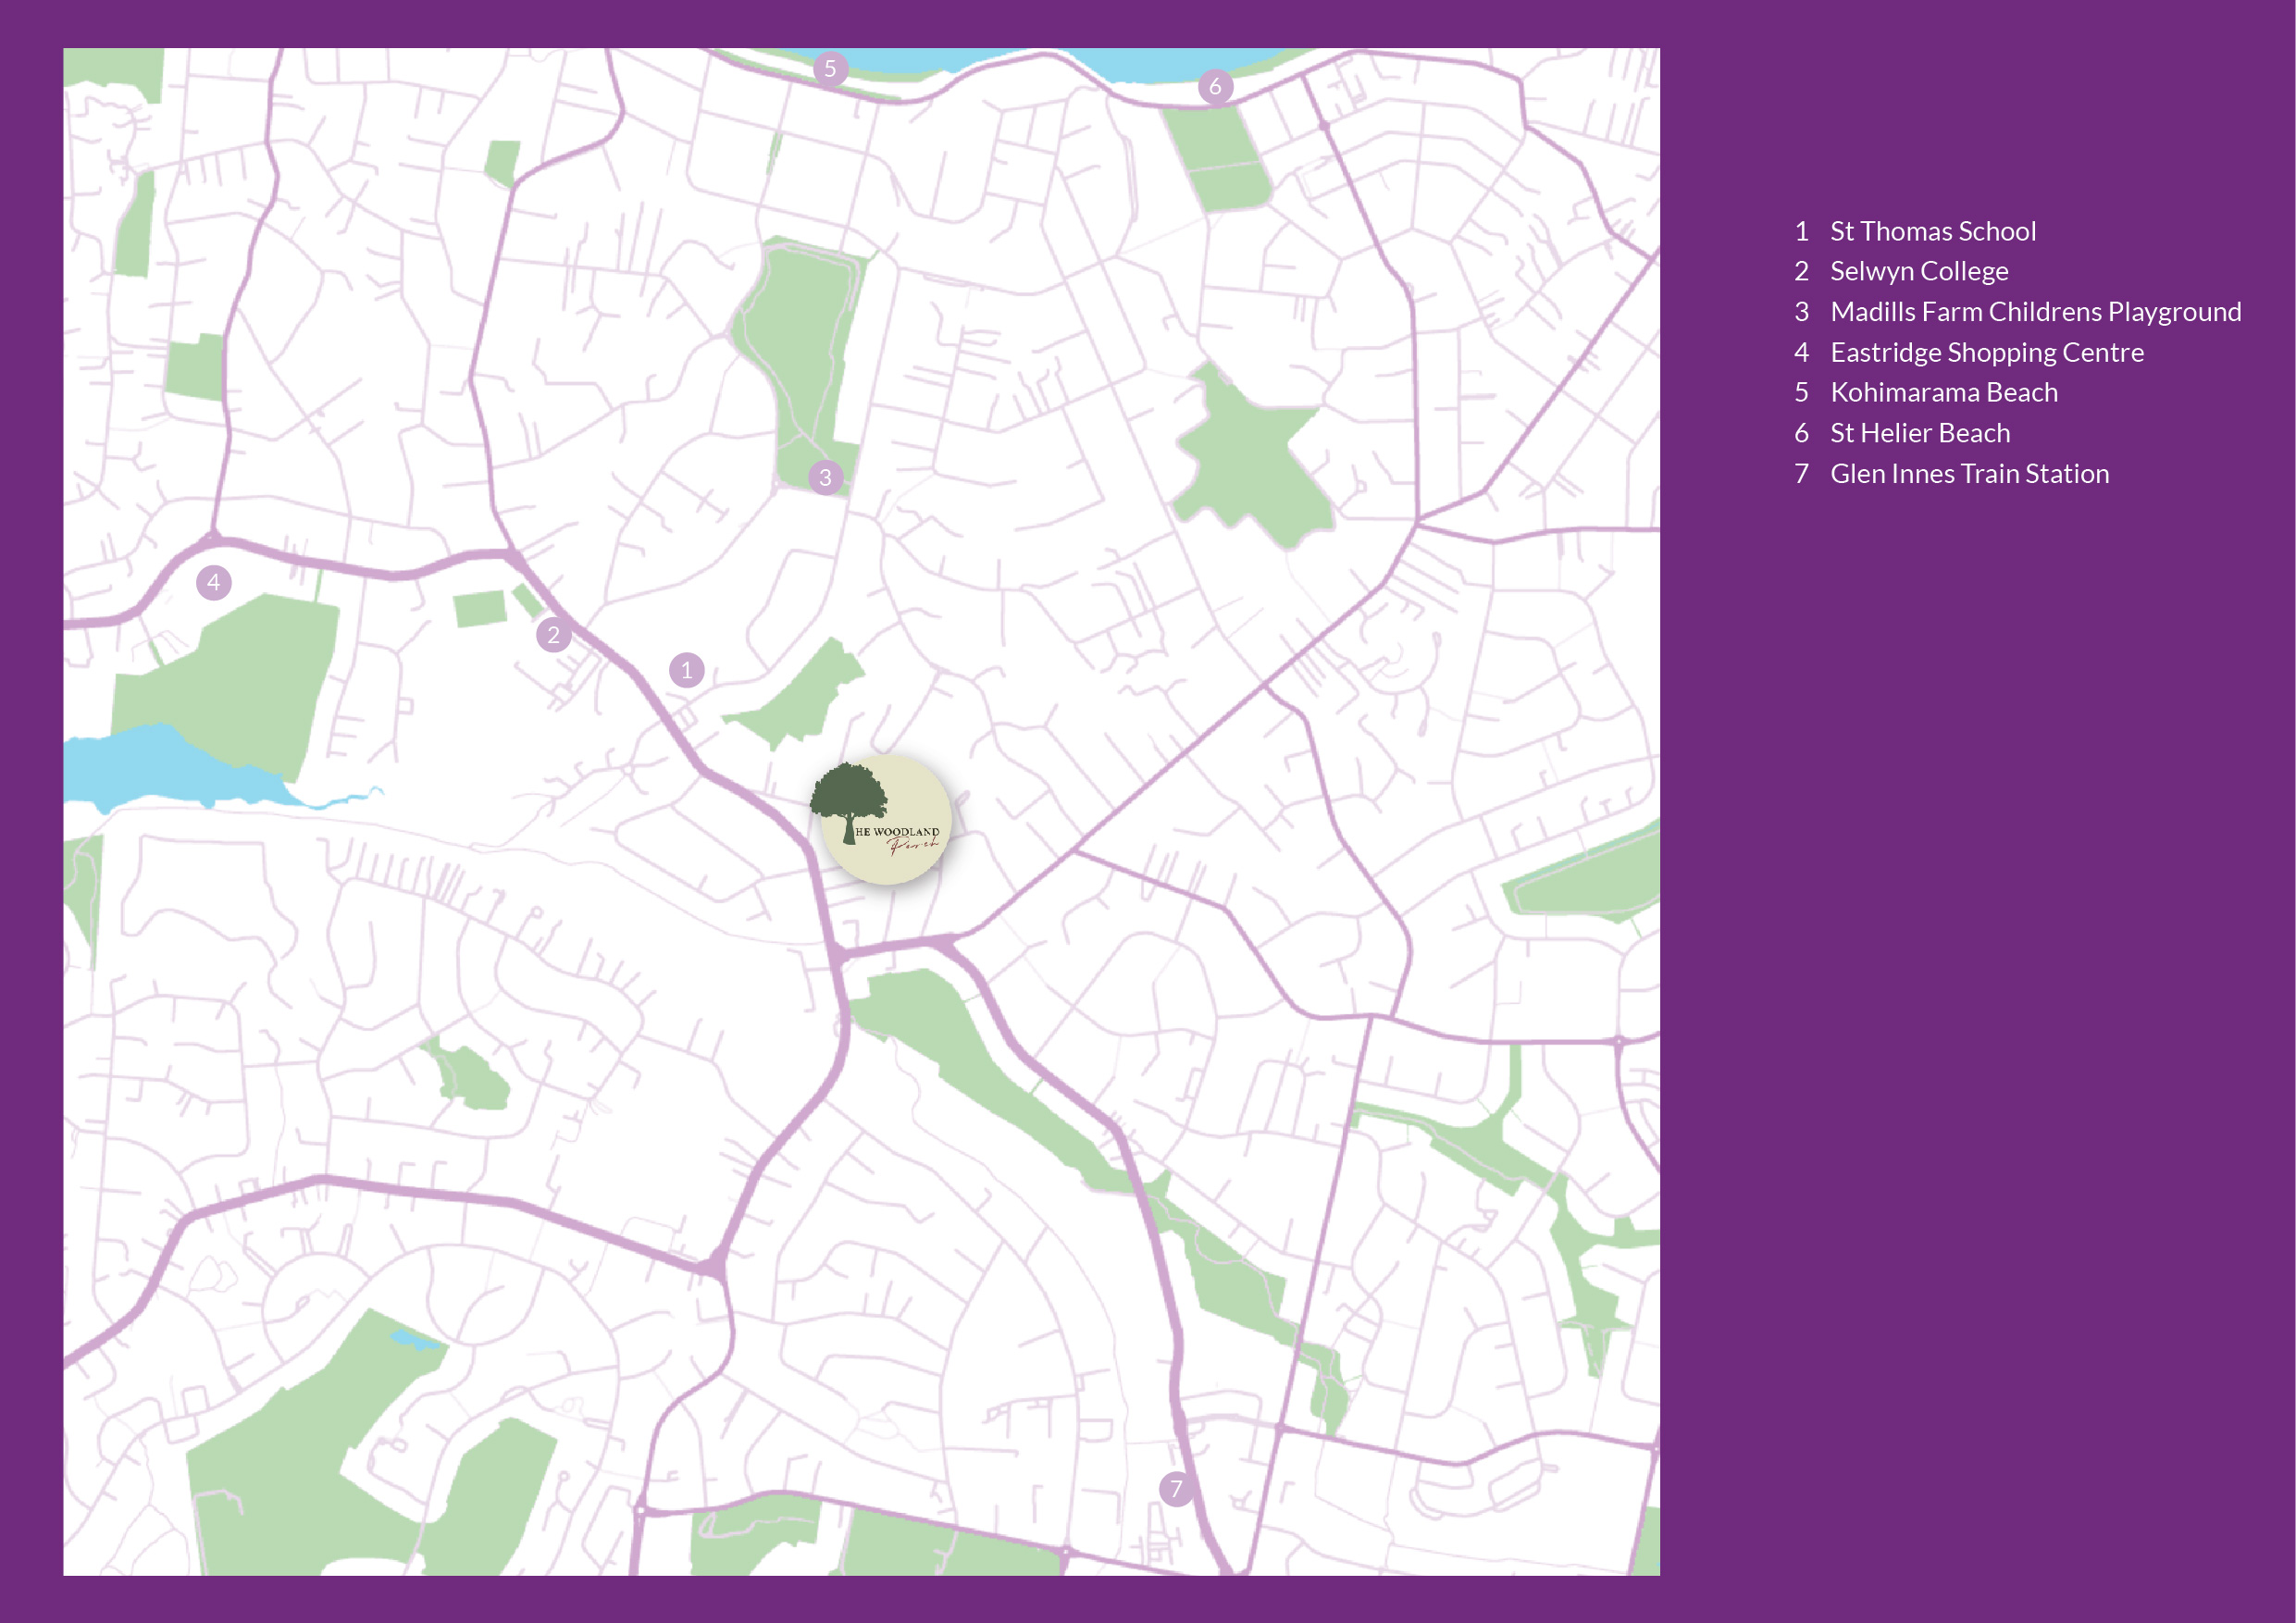The image size is (2296, 1623).
Task: Click legend text Madills Farm Childrens Playground
Action: [2036, 312]
